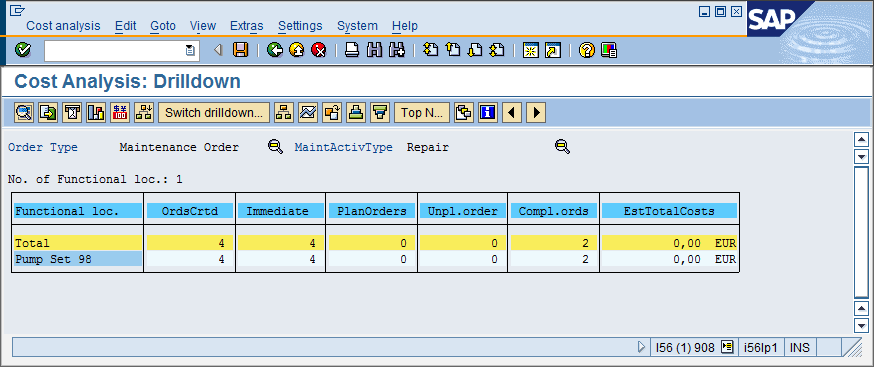The height and width of the screenshot is (367, 874).
Task: Go to the previous page icon
Action: (x=453, y=50)
